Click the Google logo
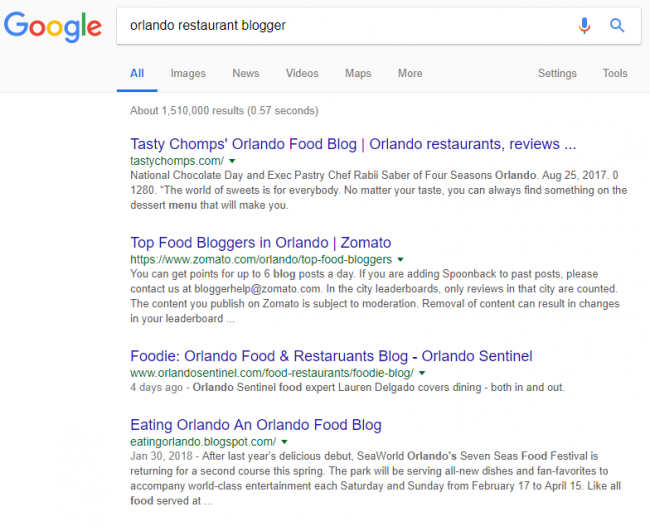The image size is (650, 526). tap(53, 26)
